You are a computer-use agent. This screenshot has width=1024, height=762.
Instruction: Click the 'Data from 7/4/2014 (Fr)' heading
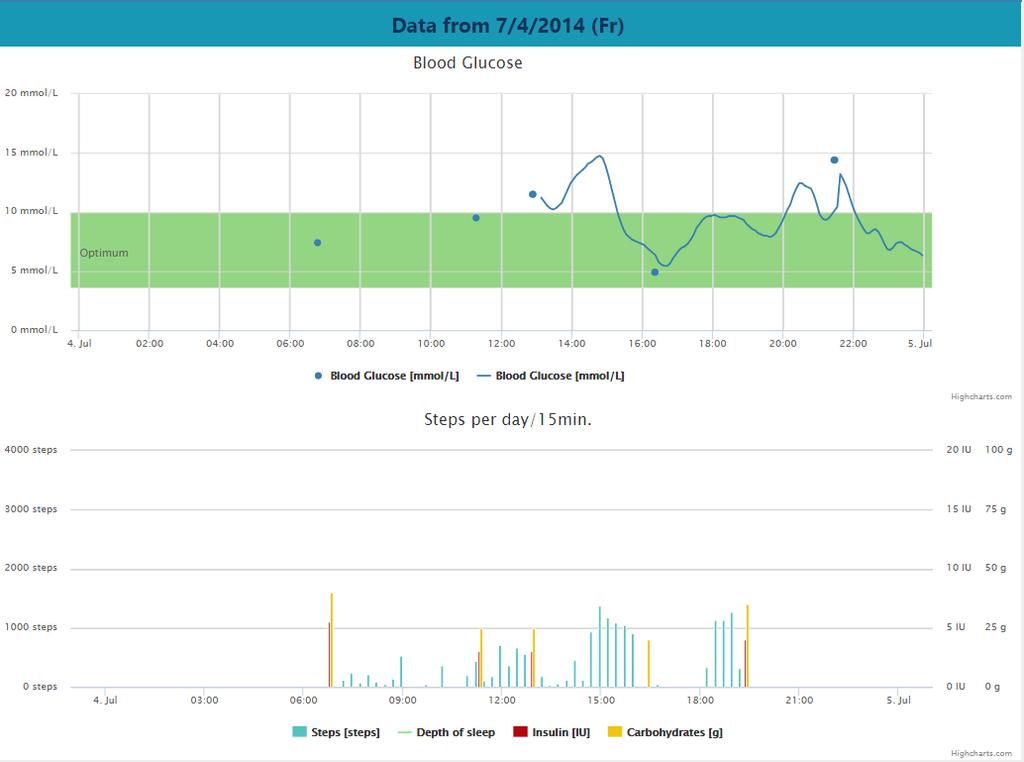coord(508,25)
